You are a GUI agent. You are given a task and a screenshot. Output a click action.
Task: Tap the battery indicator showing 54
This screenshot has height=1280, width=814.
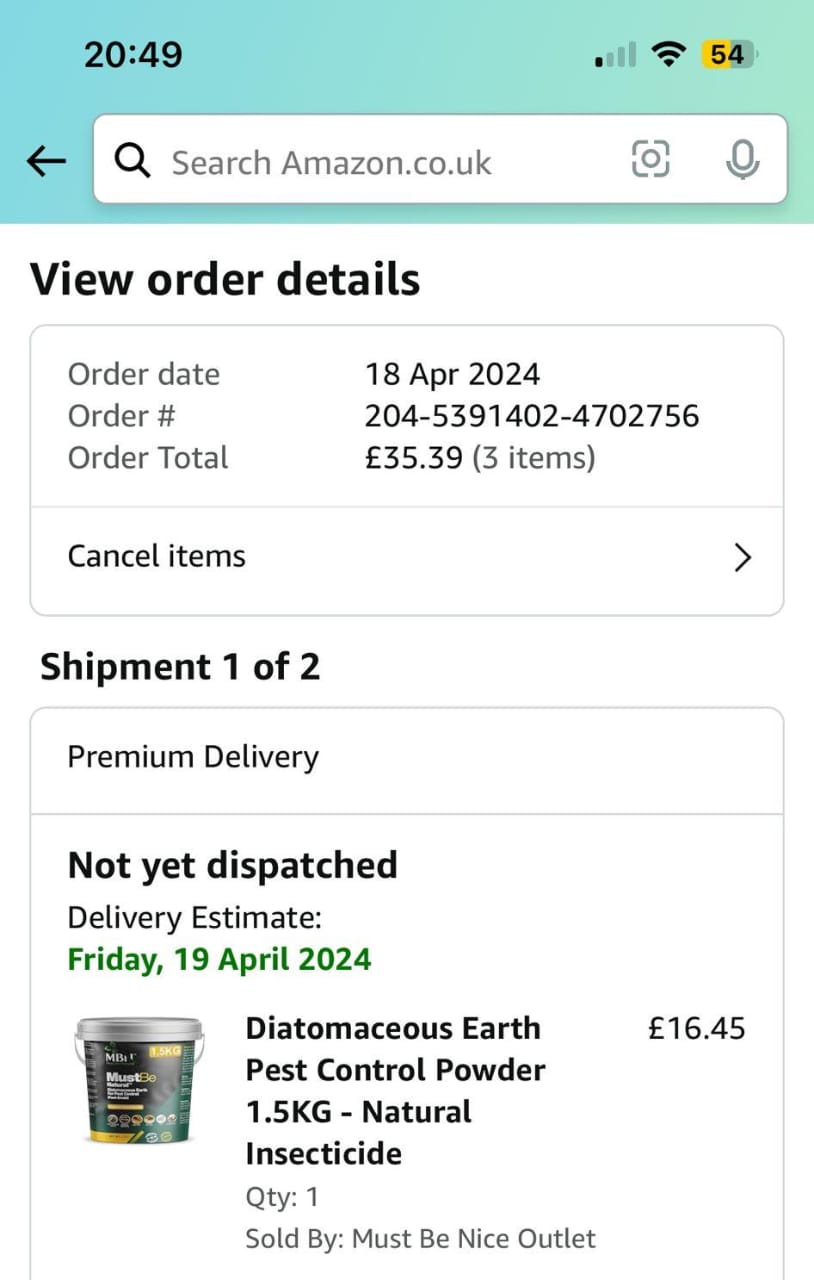click(x=731, y=54)
